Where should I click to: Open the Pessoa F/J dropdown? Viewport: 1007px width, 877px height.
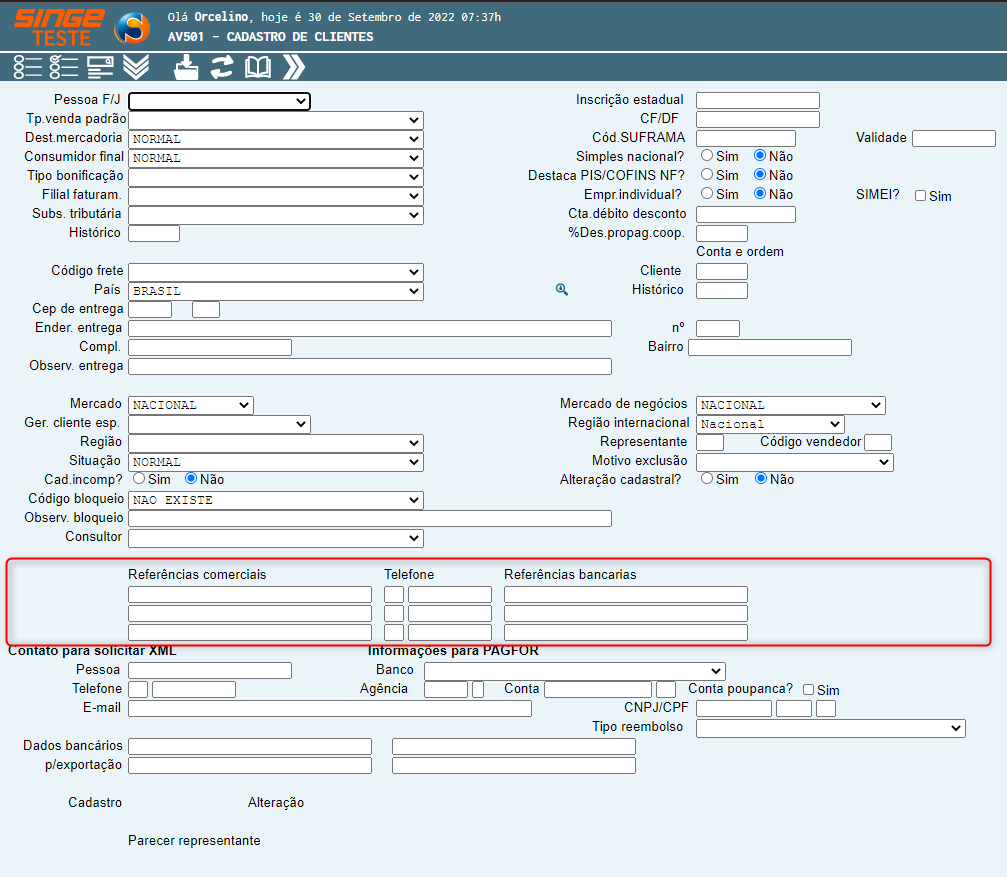pos(219,101)
